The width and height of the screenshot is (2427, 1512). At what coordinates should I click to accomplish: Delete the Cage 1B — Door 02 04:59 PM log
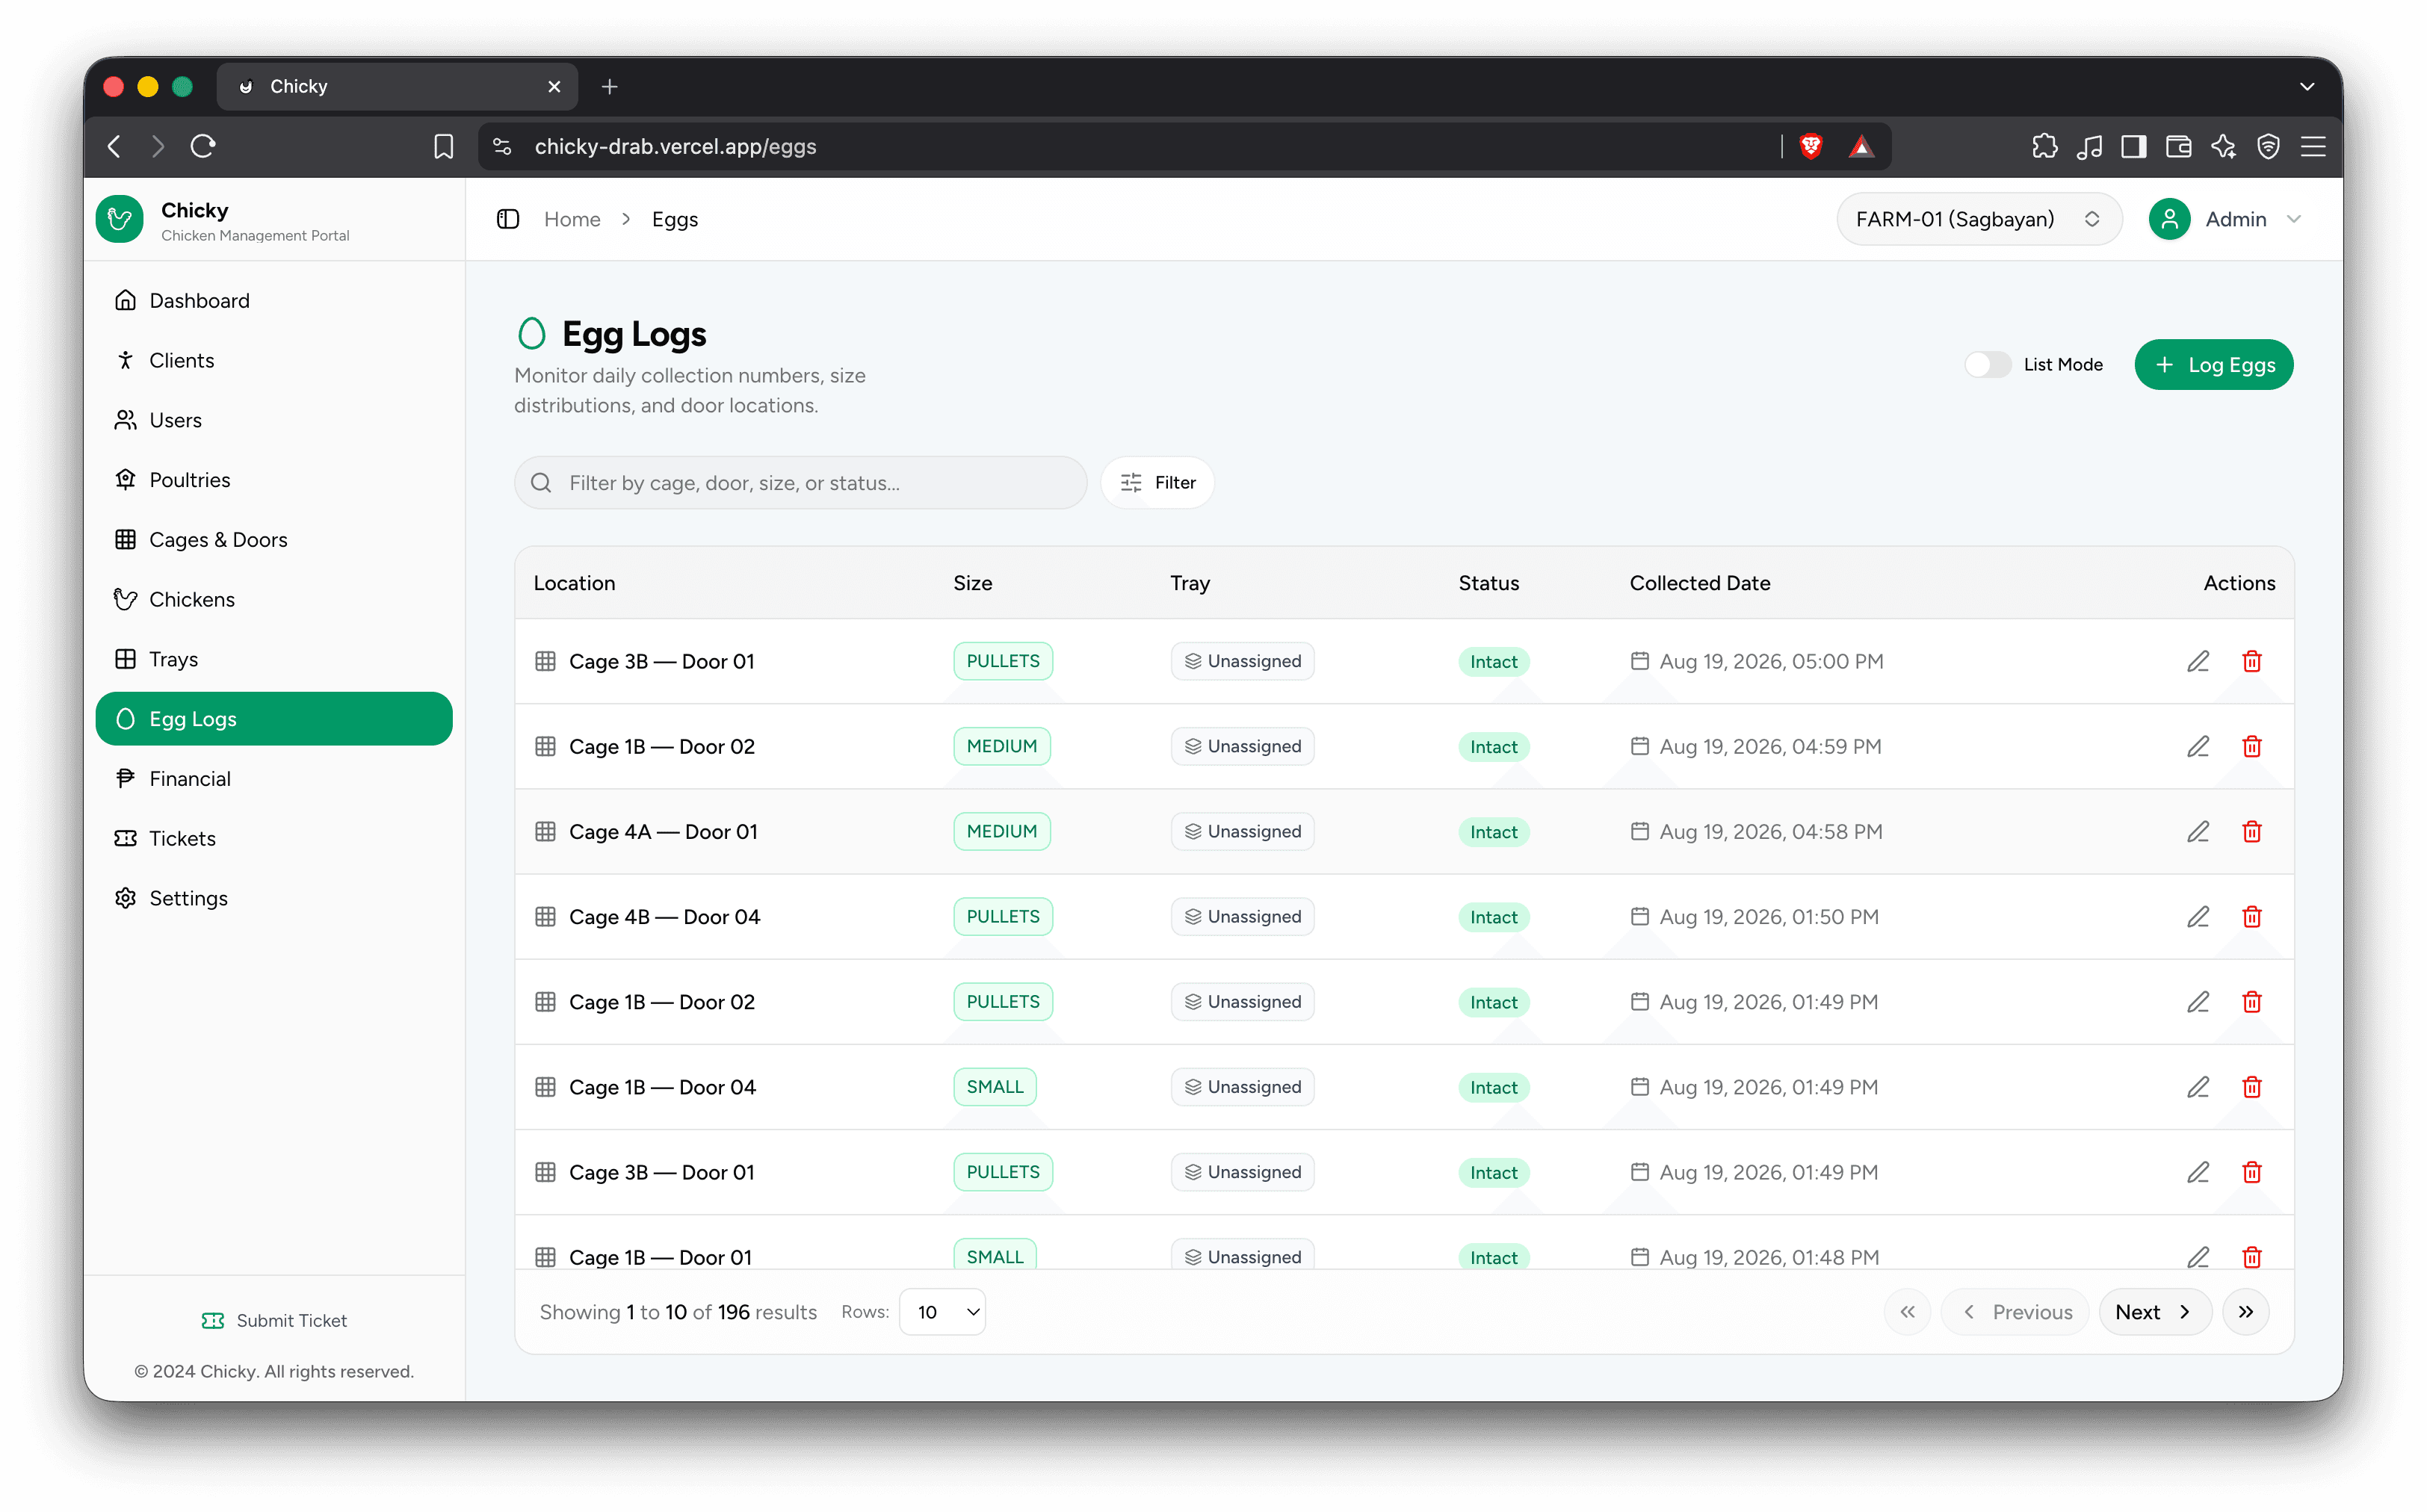2251,746
